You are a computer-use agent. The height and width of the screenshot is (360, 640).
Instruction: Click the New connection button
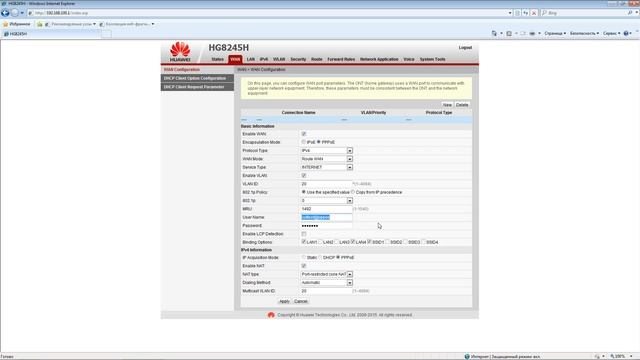pos(447,105)
